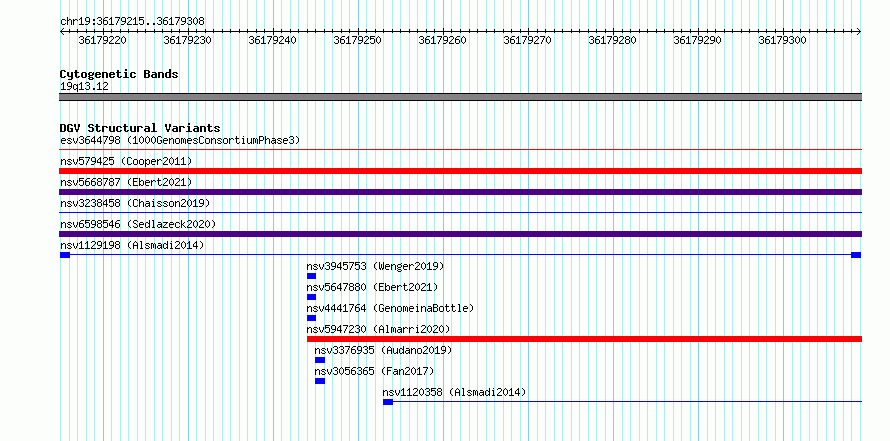
Task: Select the purple nsv5668787 variant bar
Action: click(460, 192)
